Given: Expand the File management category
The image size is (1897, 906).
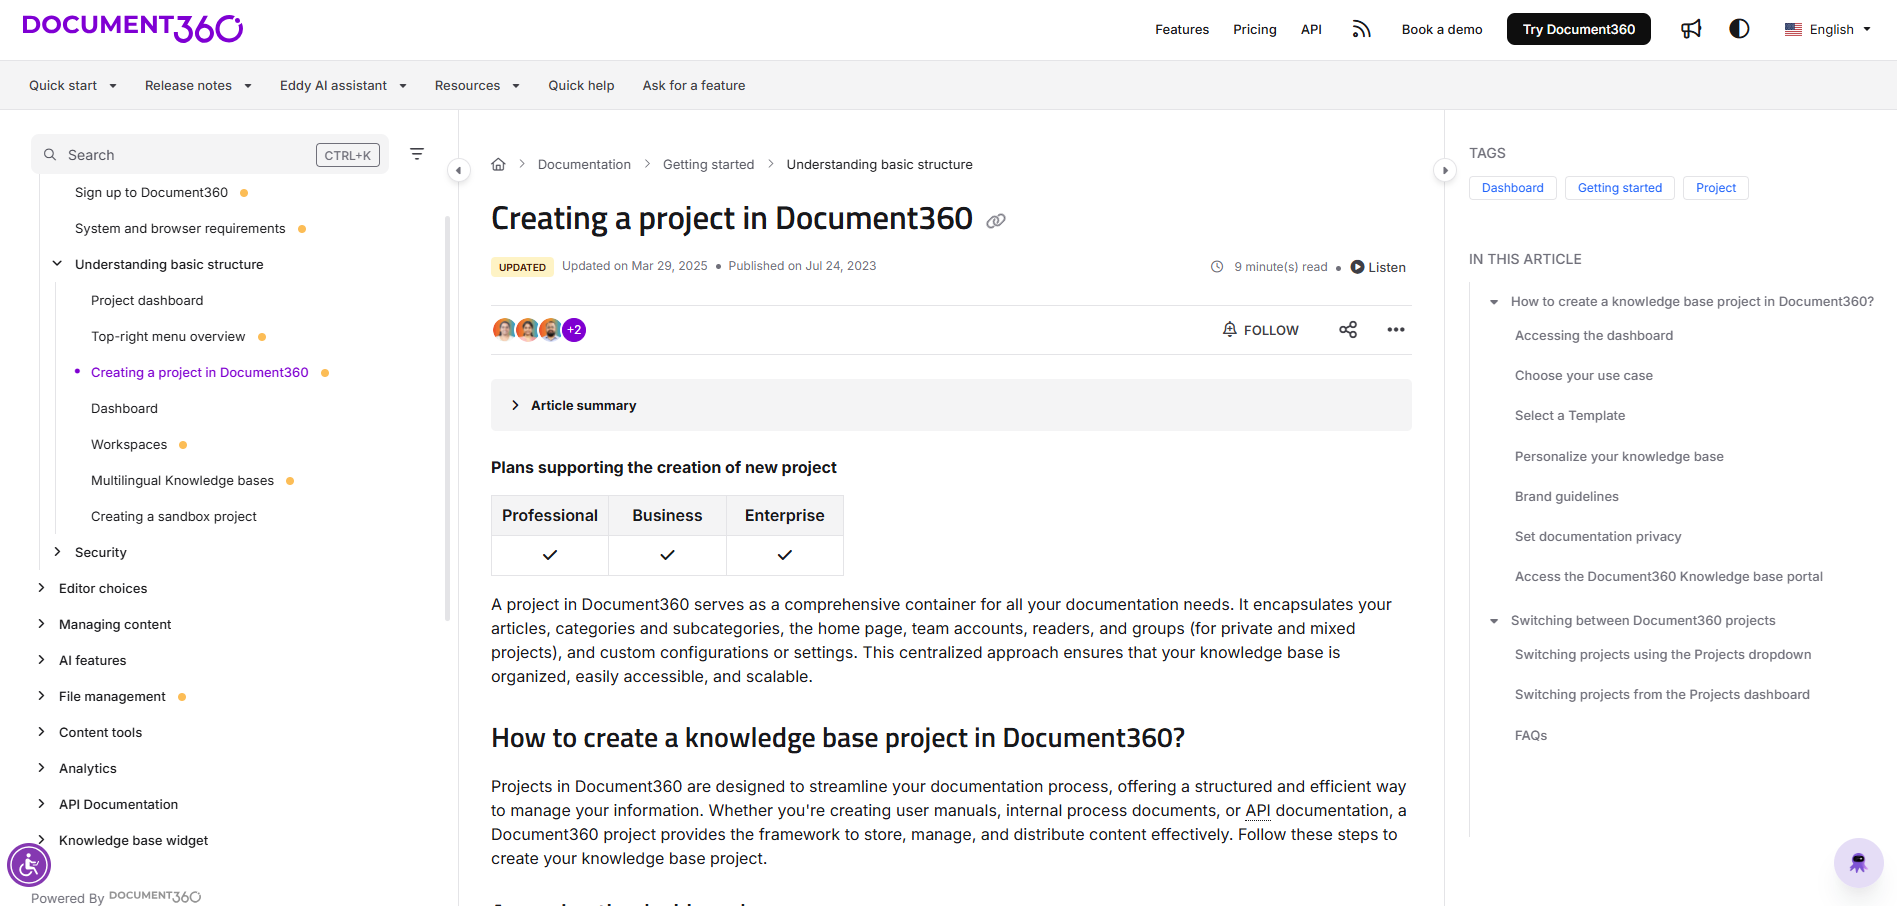Looking at the screenshot, I should [41, 696].
